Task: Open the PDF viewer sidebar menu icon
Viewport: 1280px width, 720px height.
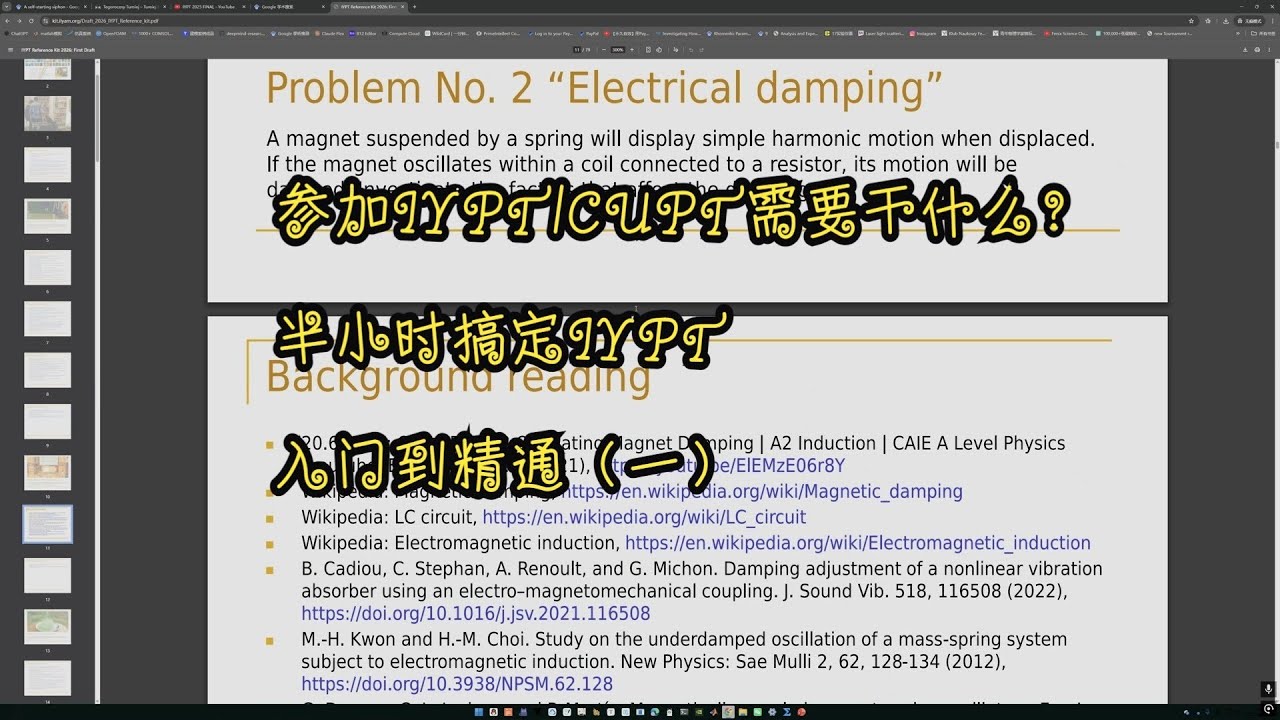Action: [x=10, y=48]
